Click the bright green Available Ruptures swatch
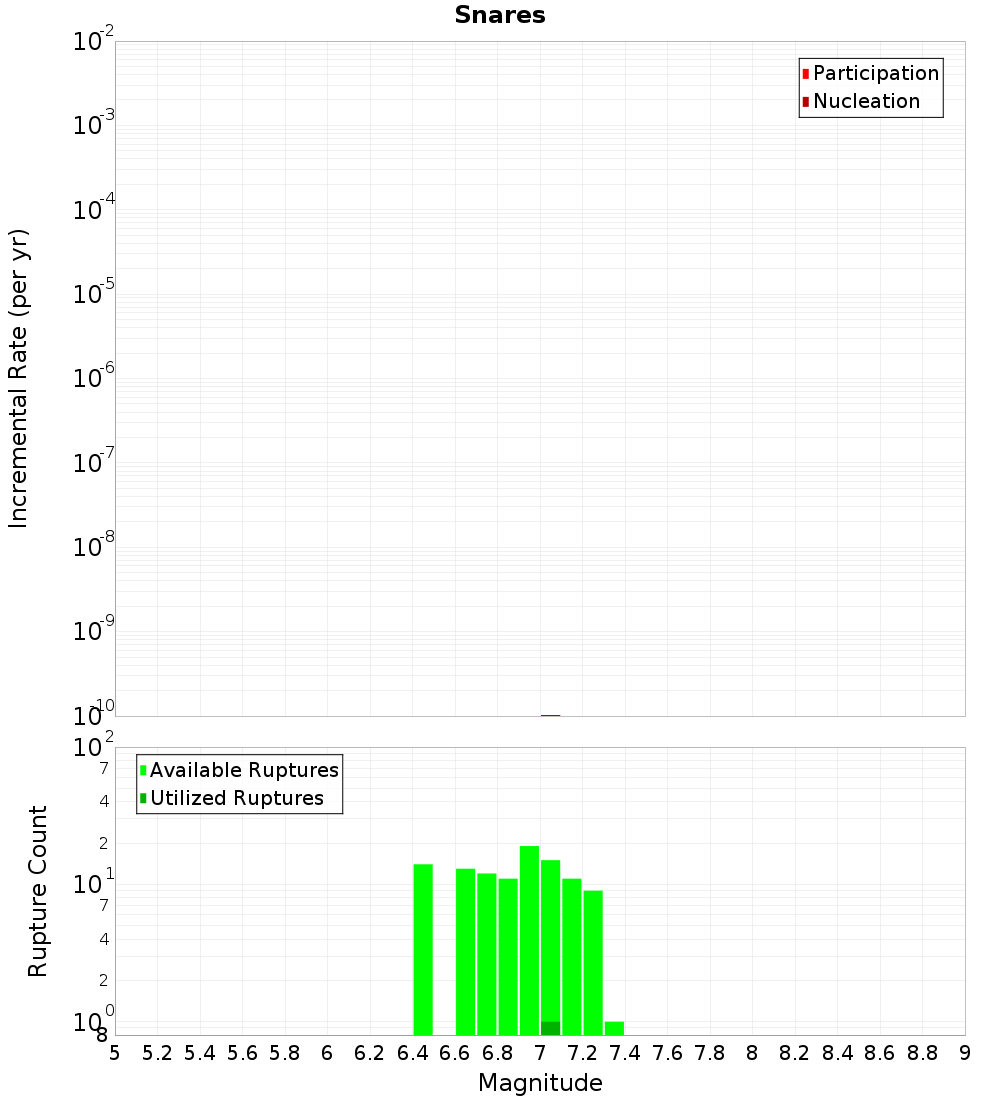 click(143, 770)
